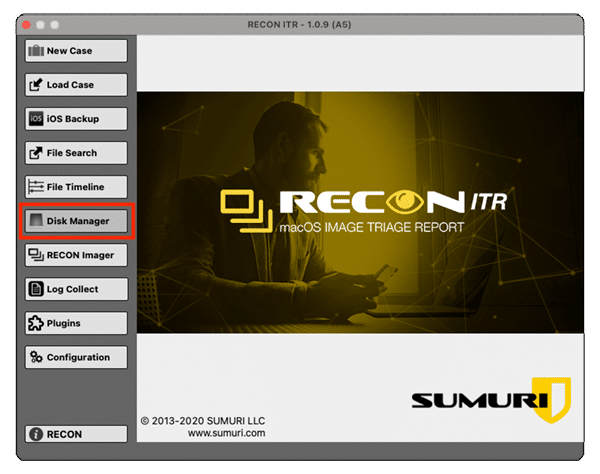The height and width of the screenshot is (474, 600).
Task: Click the © 2013-2020 SUMURI LLC text
Action: [203, 421]
